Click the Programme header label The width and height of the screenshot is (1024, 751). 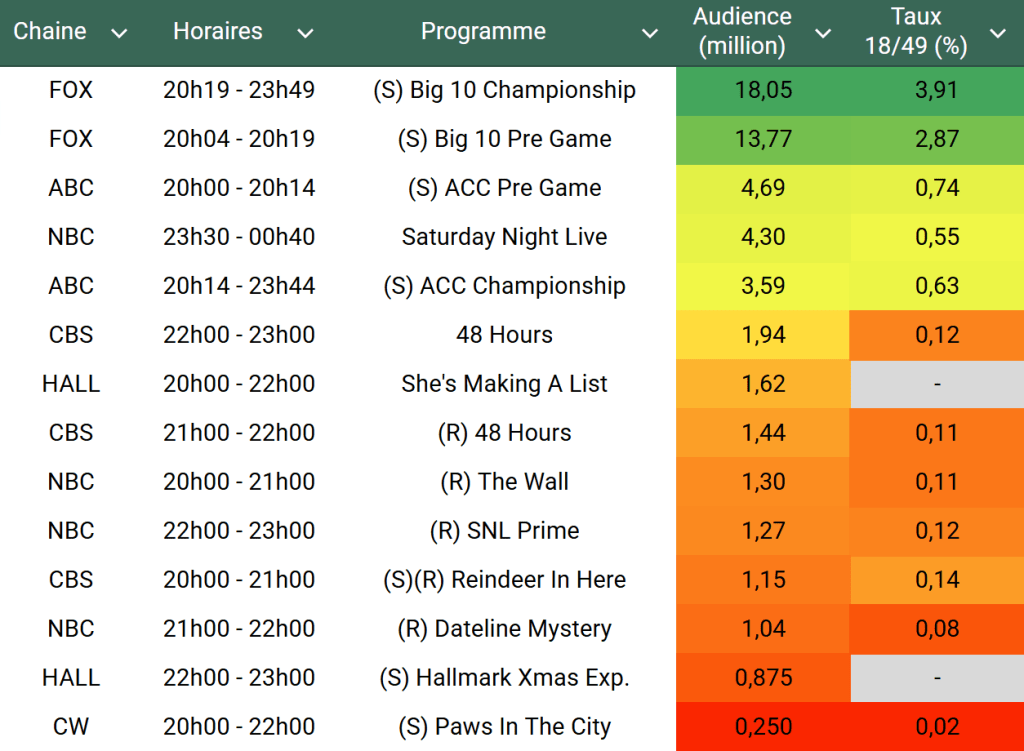(483, 31)
